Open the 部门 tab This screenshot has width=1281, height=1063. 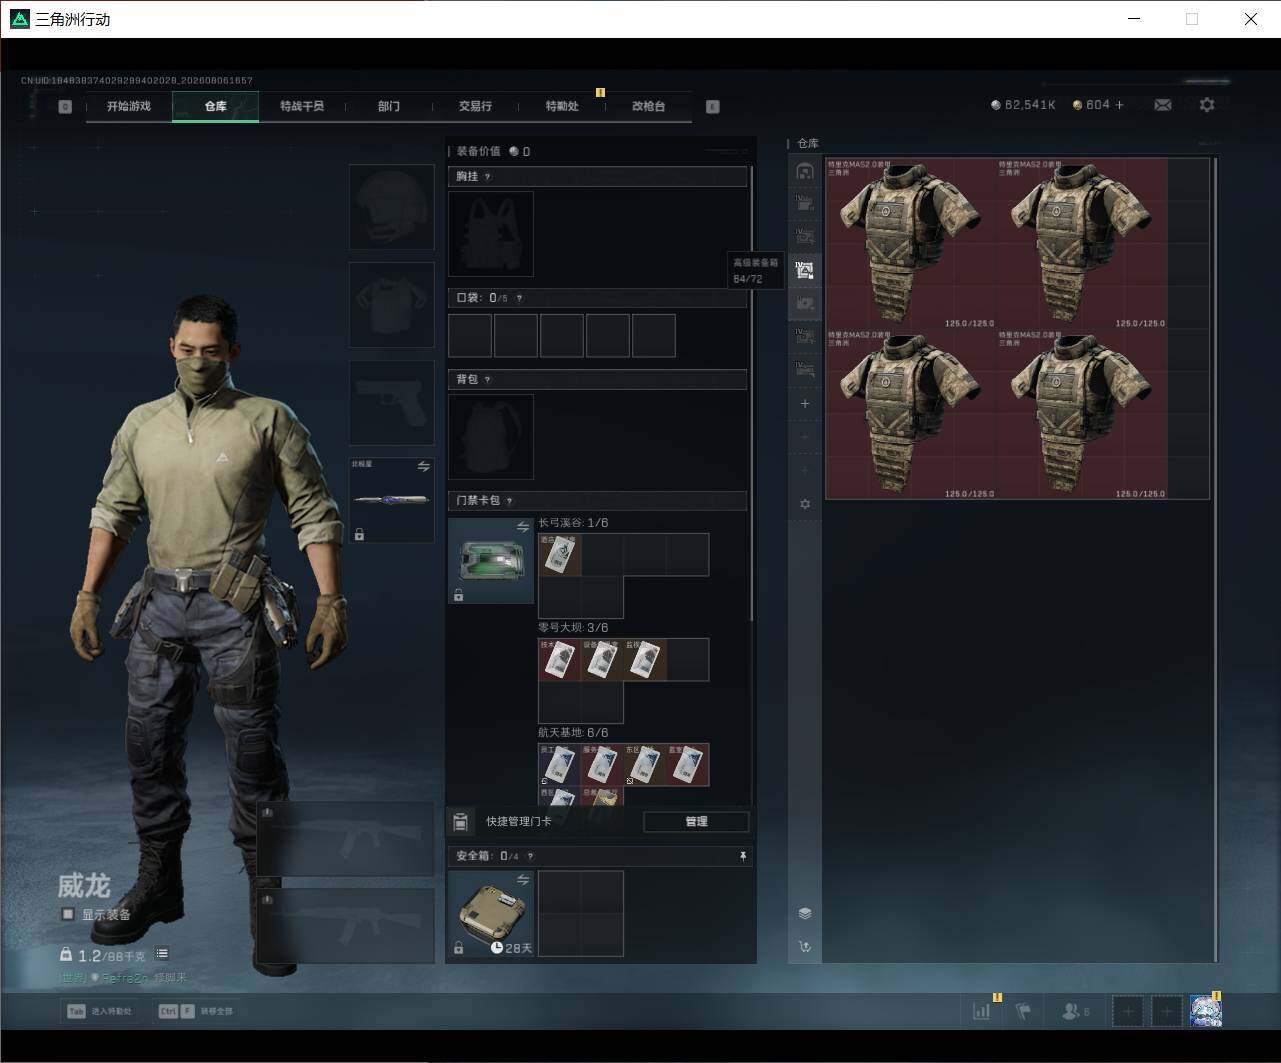[x=389, y=106]
